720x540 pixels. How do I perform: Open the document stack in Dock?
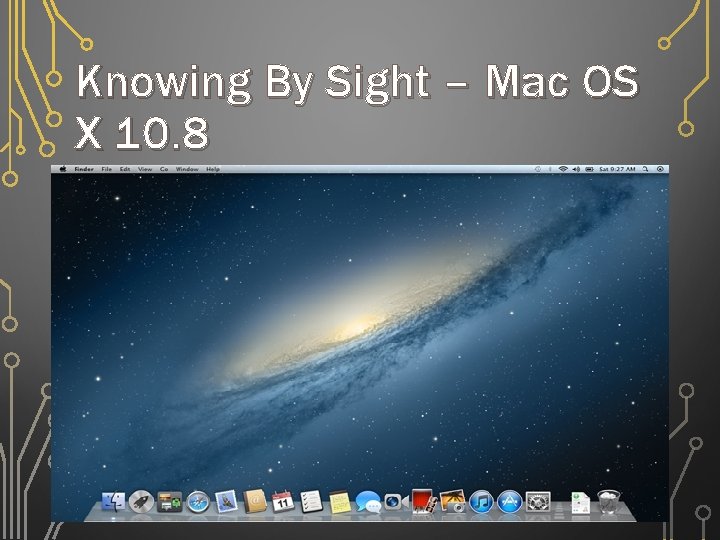pos(580,503)
